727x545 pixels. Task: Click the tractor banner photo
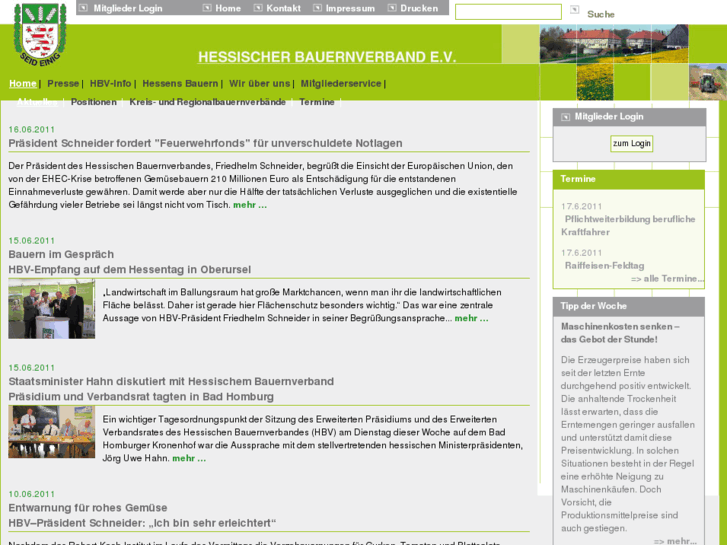(708, 82)
